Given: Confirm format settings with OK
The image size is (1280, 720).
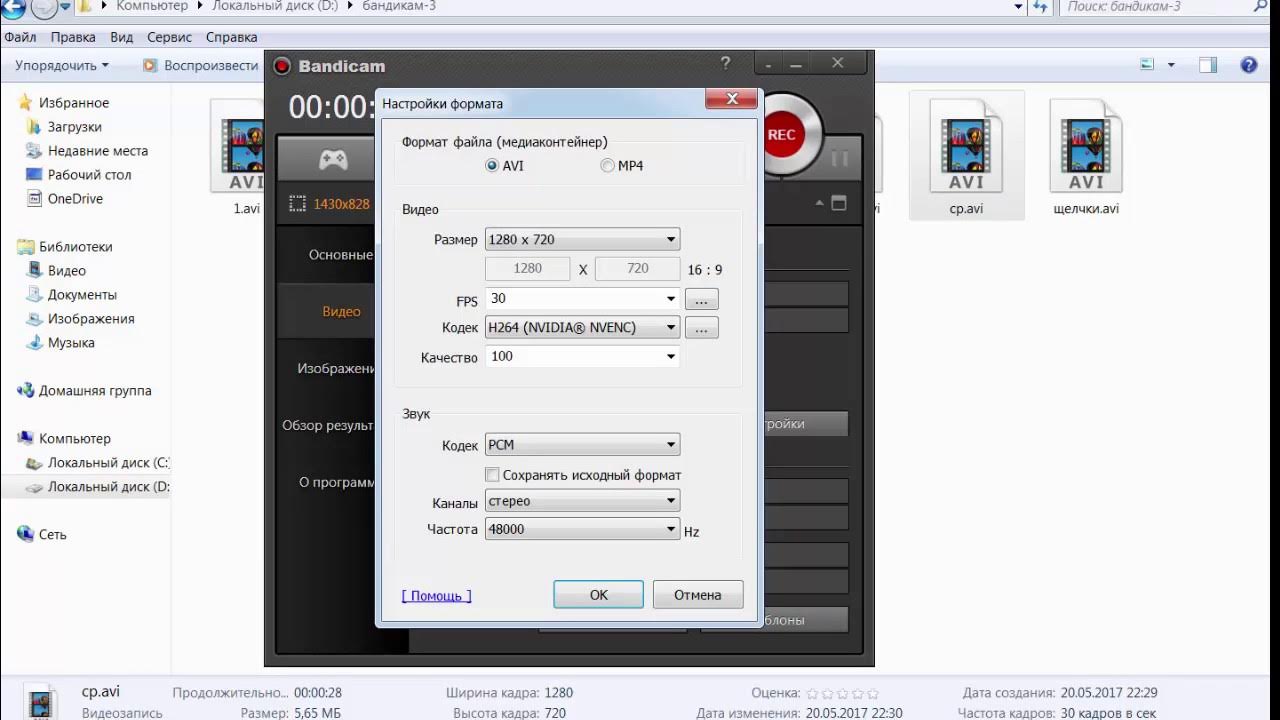Looking at the screenshot, I should (598, 595).
